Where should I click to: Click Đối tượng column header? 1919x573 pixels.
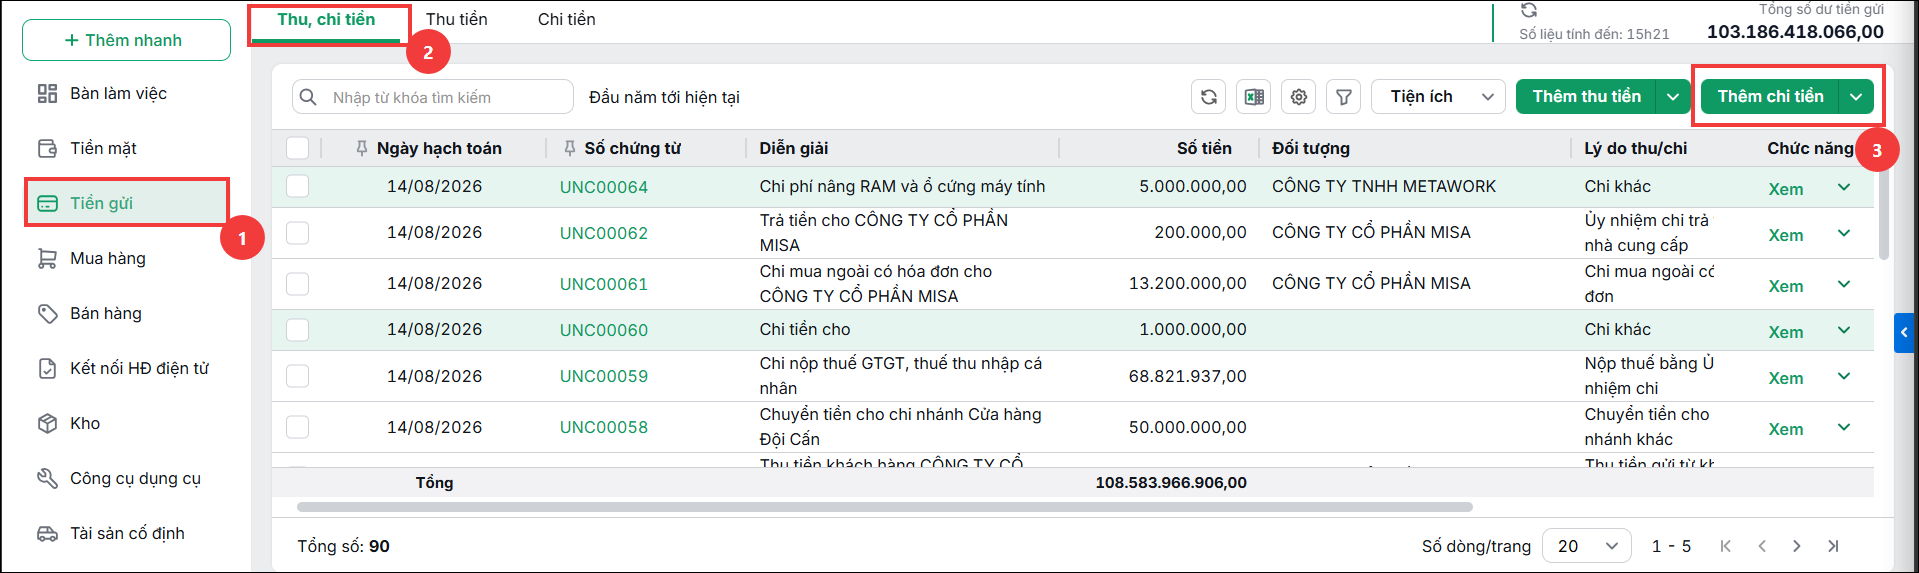pos(1310,148)
